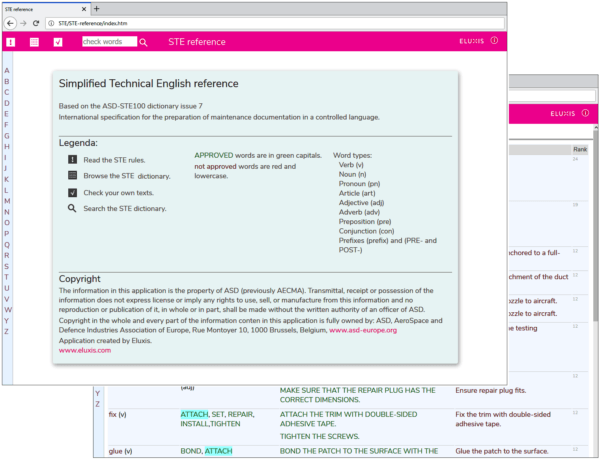Image resolution: width=600 pixels, height=459 pixels.
Task: Click the search magnifier icon
Action: click(143, 42)
